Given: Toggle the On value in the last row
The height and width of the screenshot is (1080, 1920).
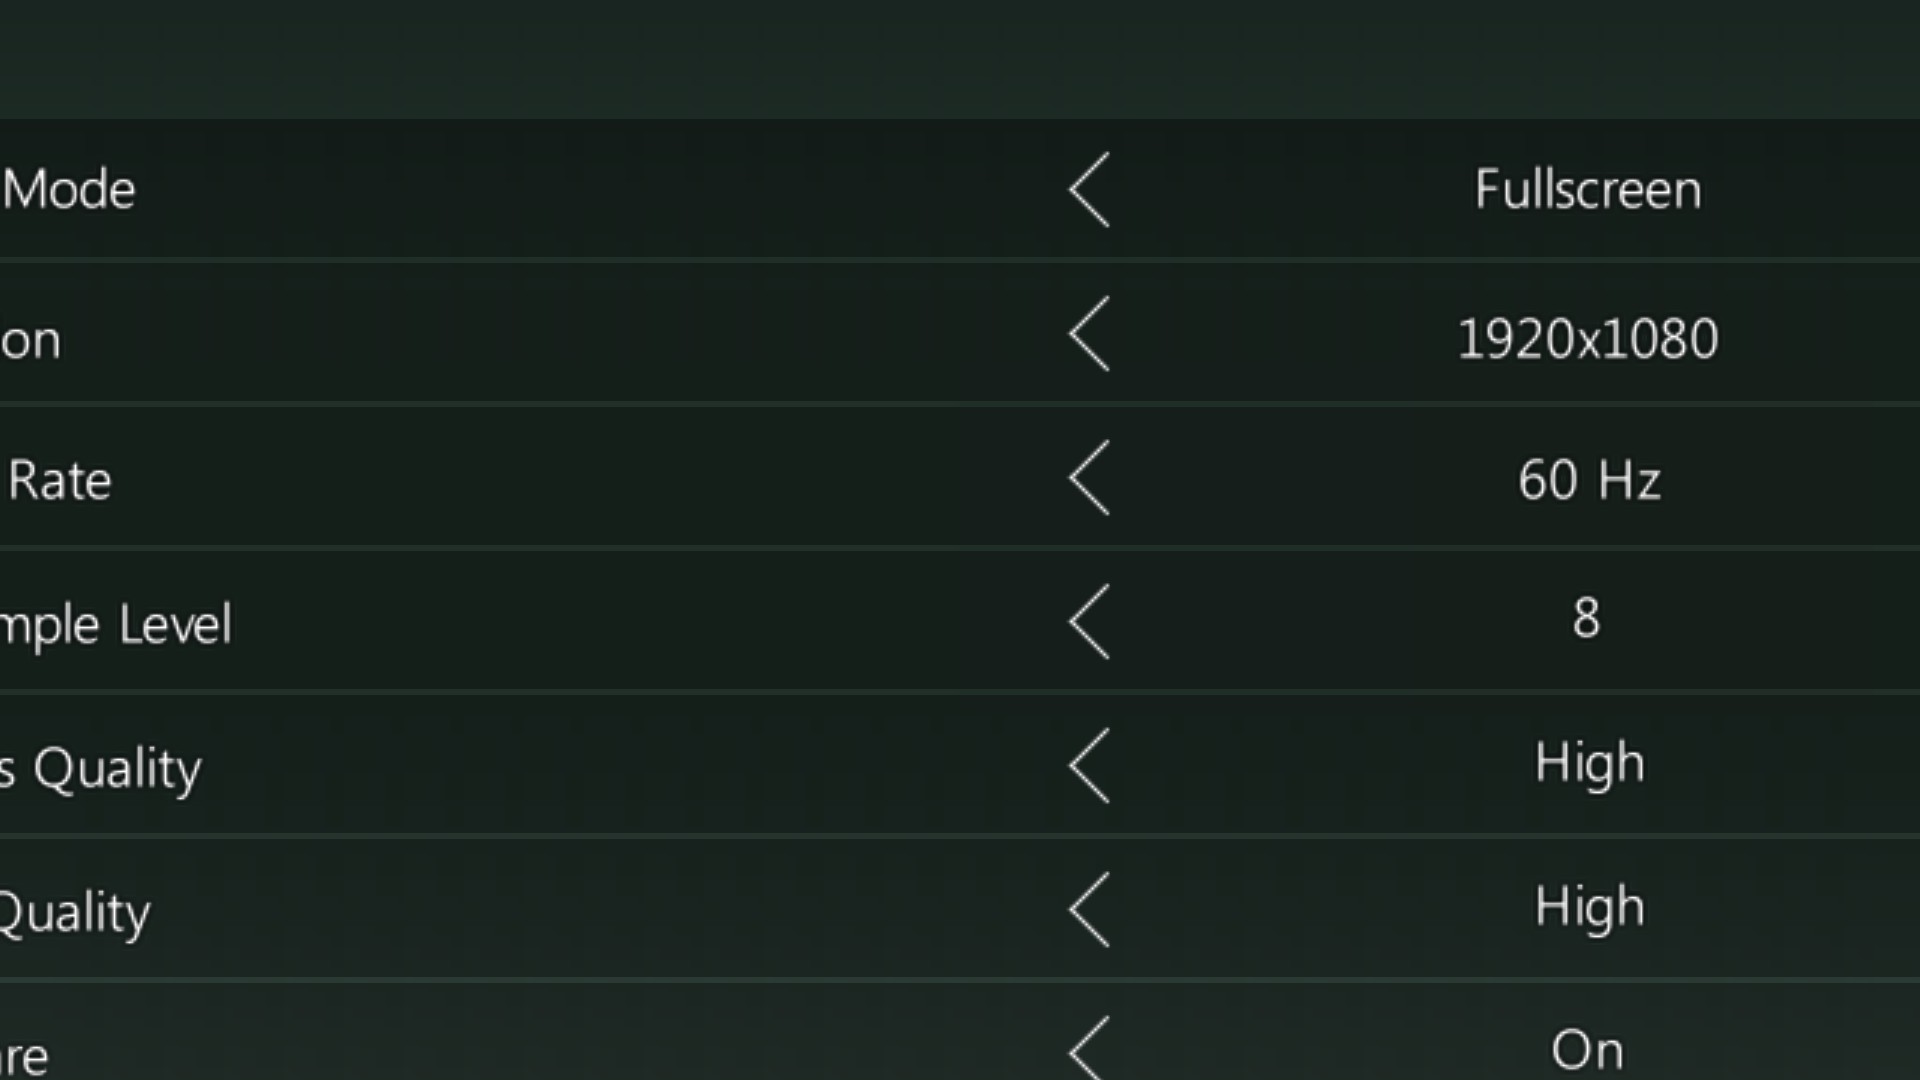Looking at the screenshot, I should pos(1587,1050).
